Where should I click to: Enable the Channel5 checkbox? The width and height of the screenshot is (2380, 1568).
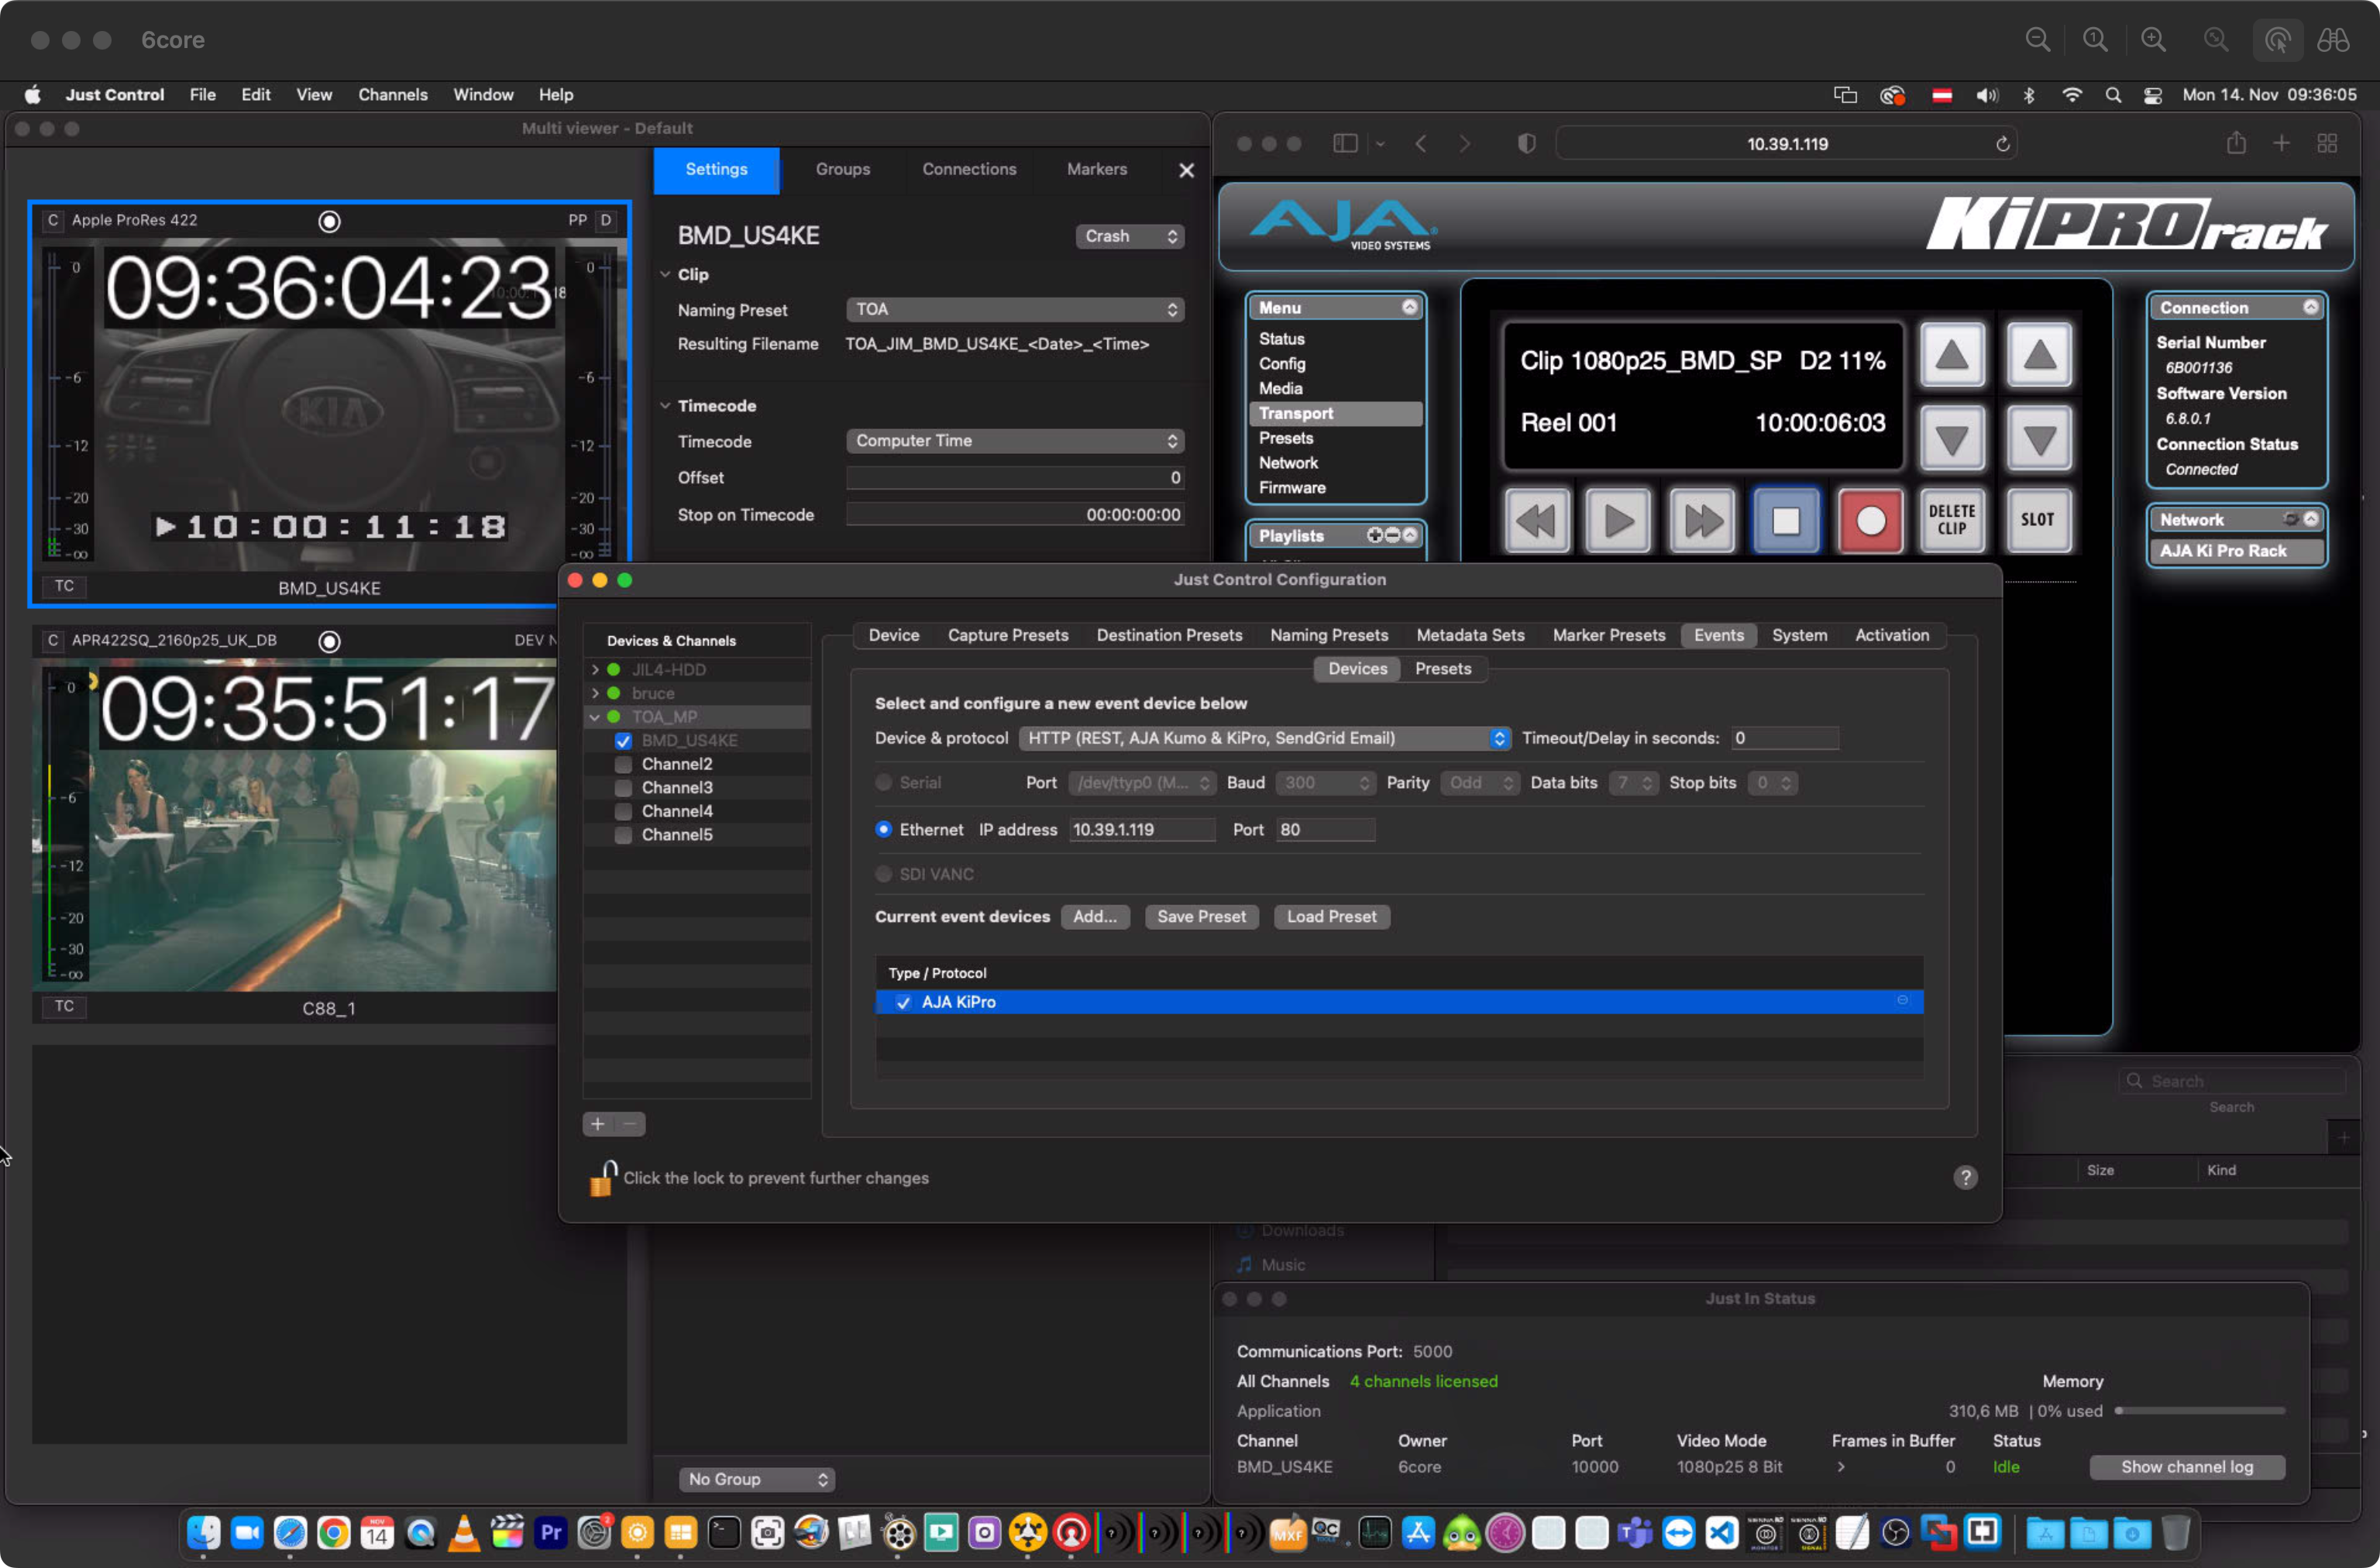(623, 835)
